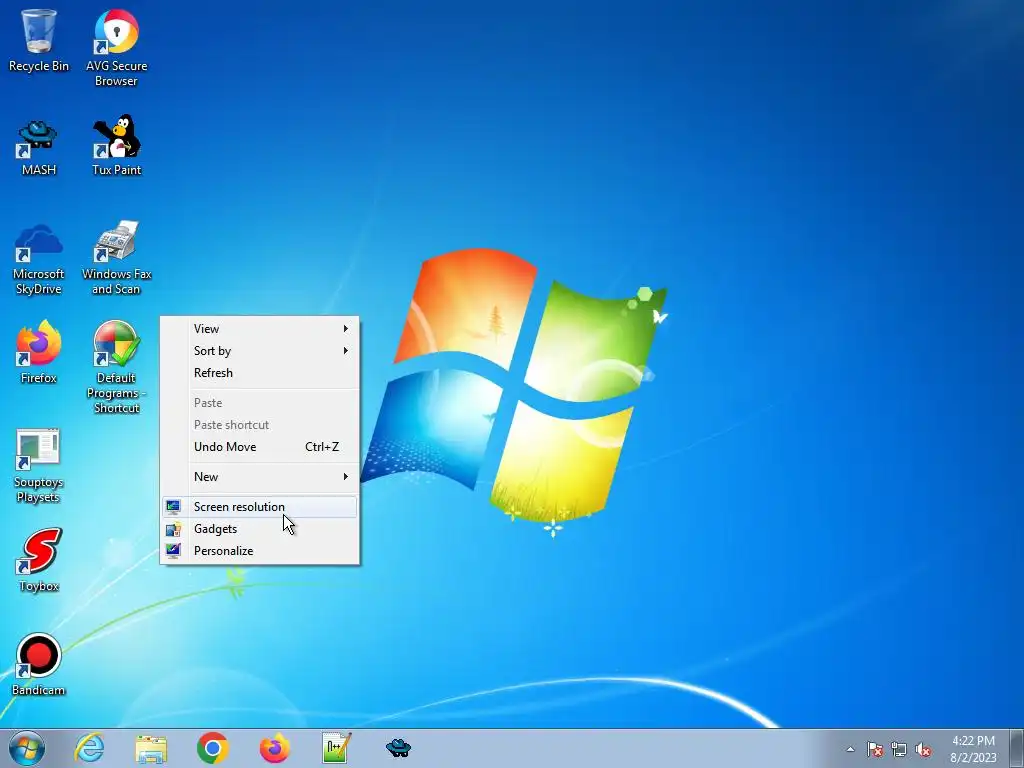Launch Firefox from the taskbar

274,748
